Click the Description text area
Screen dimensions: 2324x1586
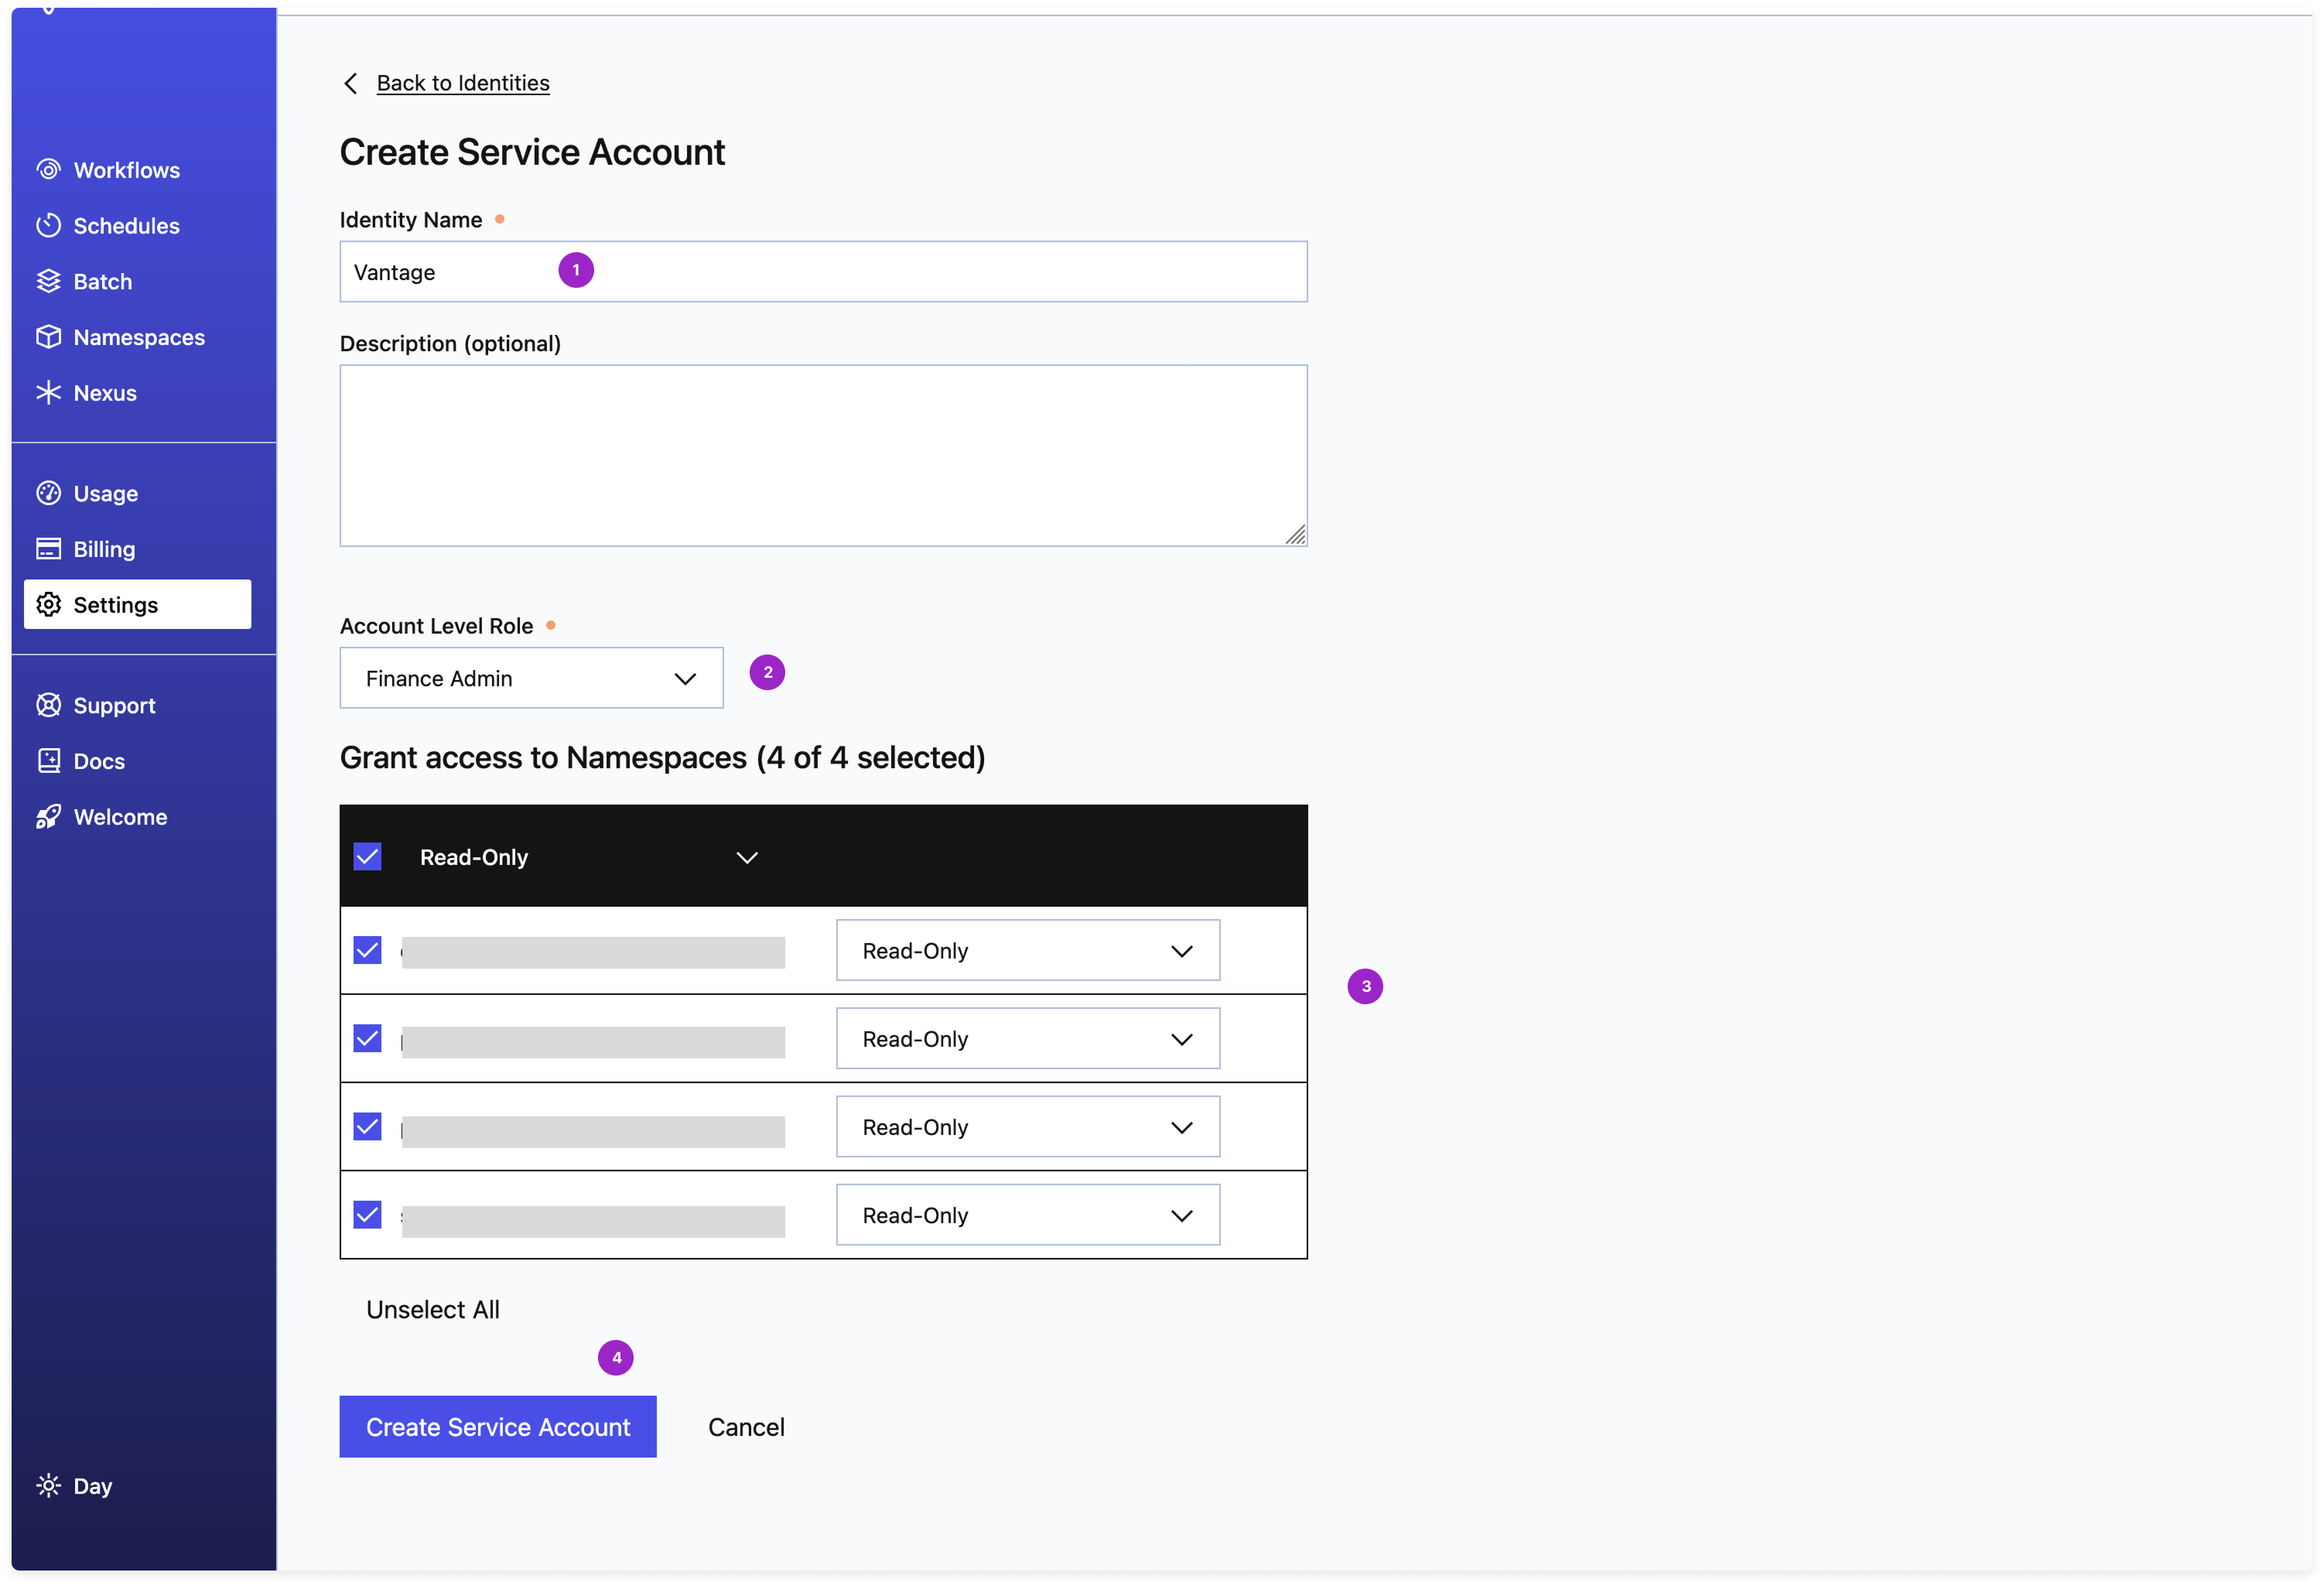823,455
